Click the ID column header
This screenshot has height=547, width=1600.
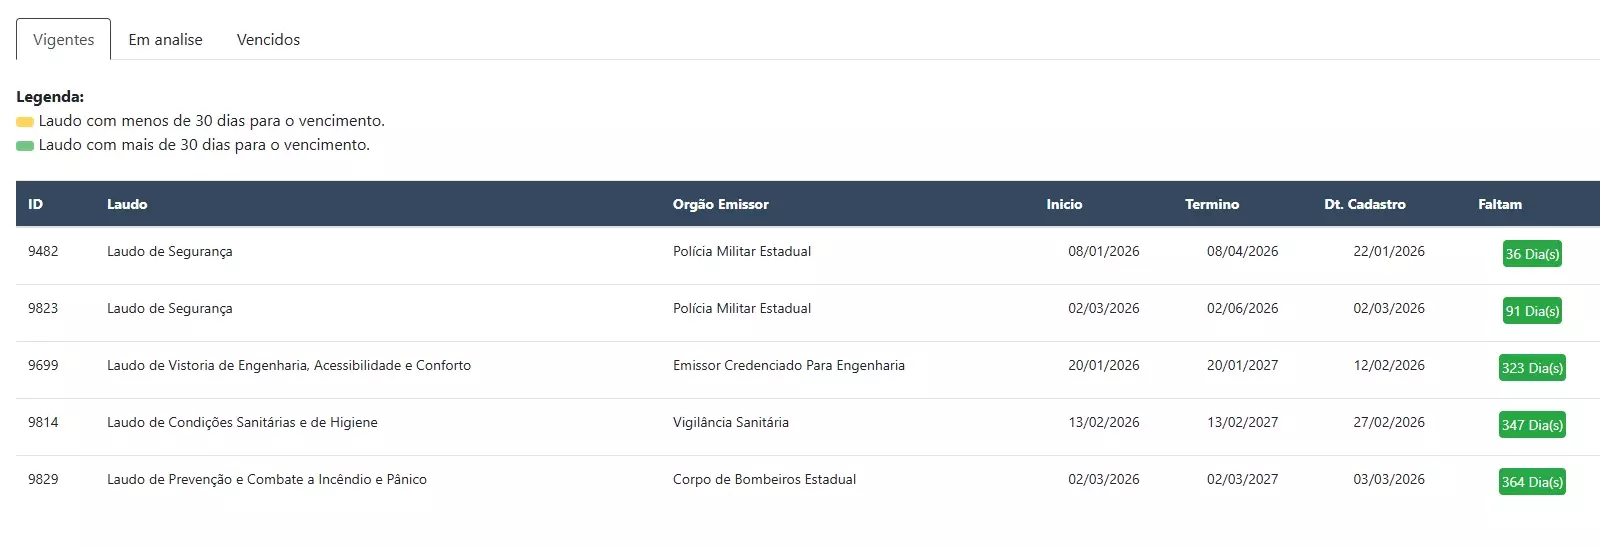(x=36, y=204)
